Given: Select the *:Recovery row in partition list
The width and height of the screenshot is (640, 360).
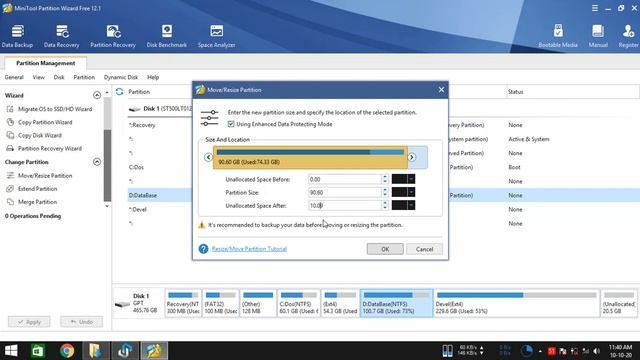Looking at the screenshot, I should point(142,125).
